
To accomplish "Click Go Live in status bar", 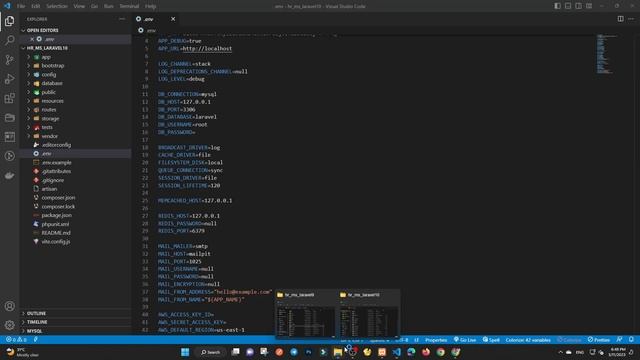I will [464, 340].
